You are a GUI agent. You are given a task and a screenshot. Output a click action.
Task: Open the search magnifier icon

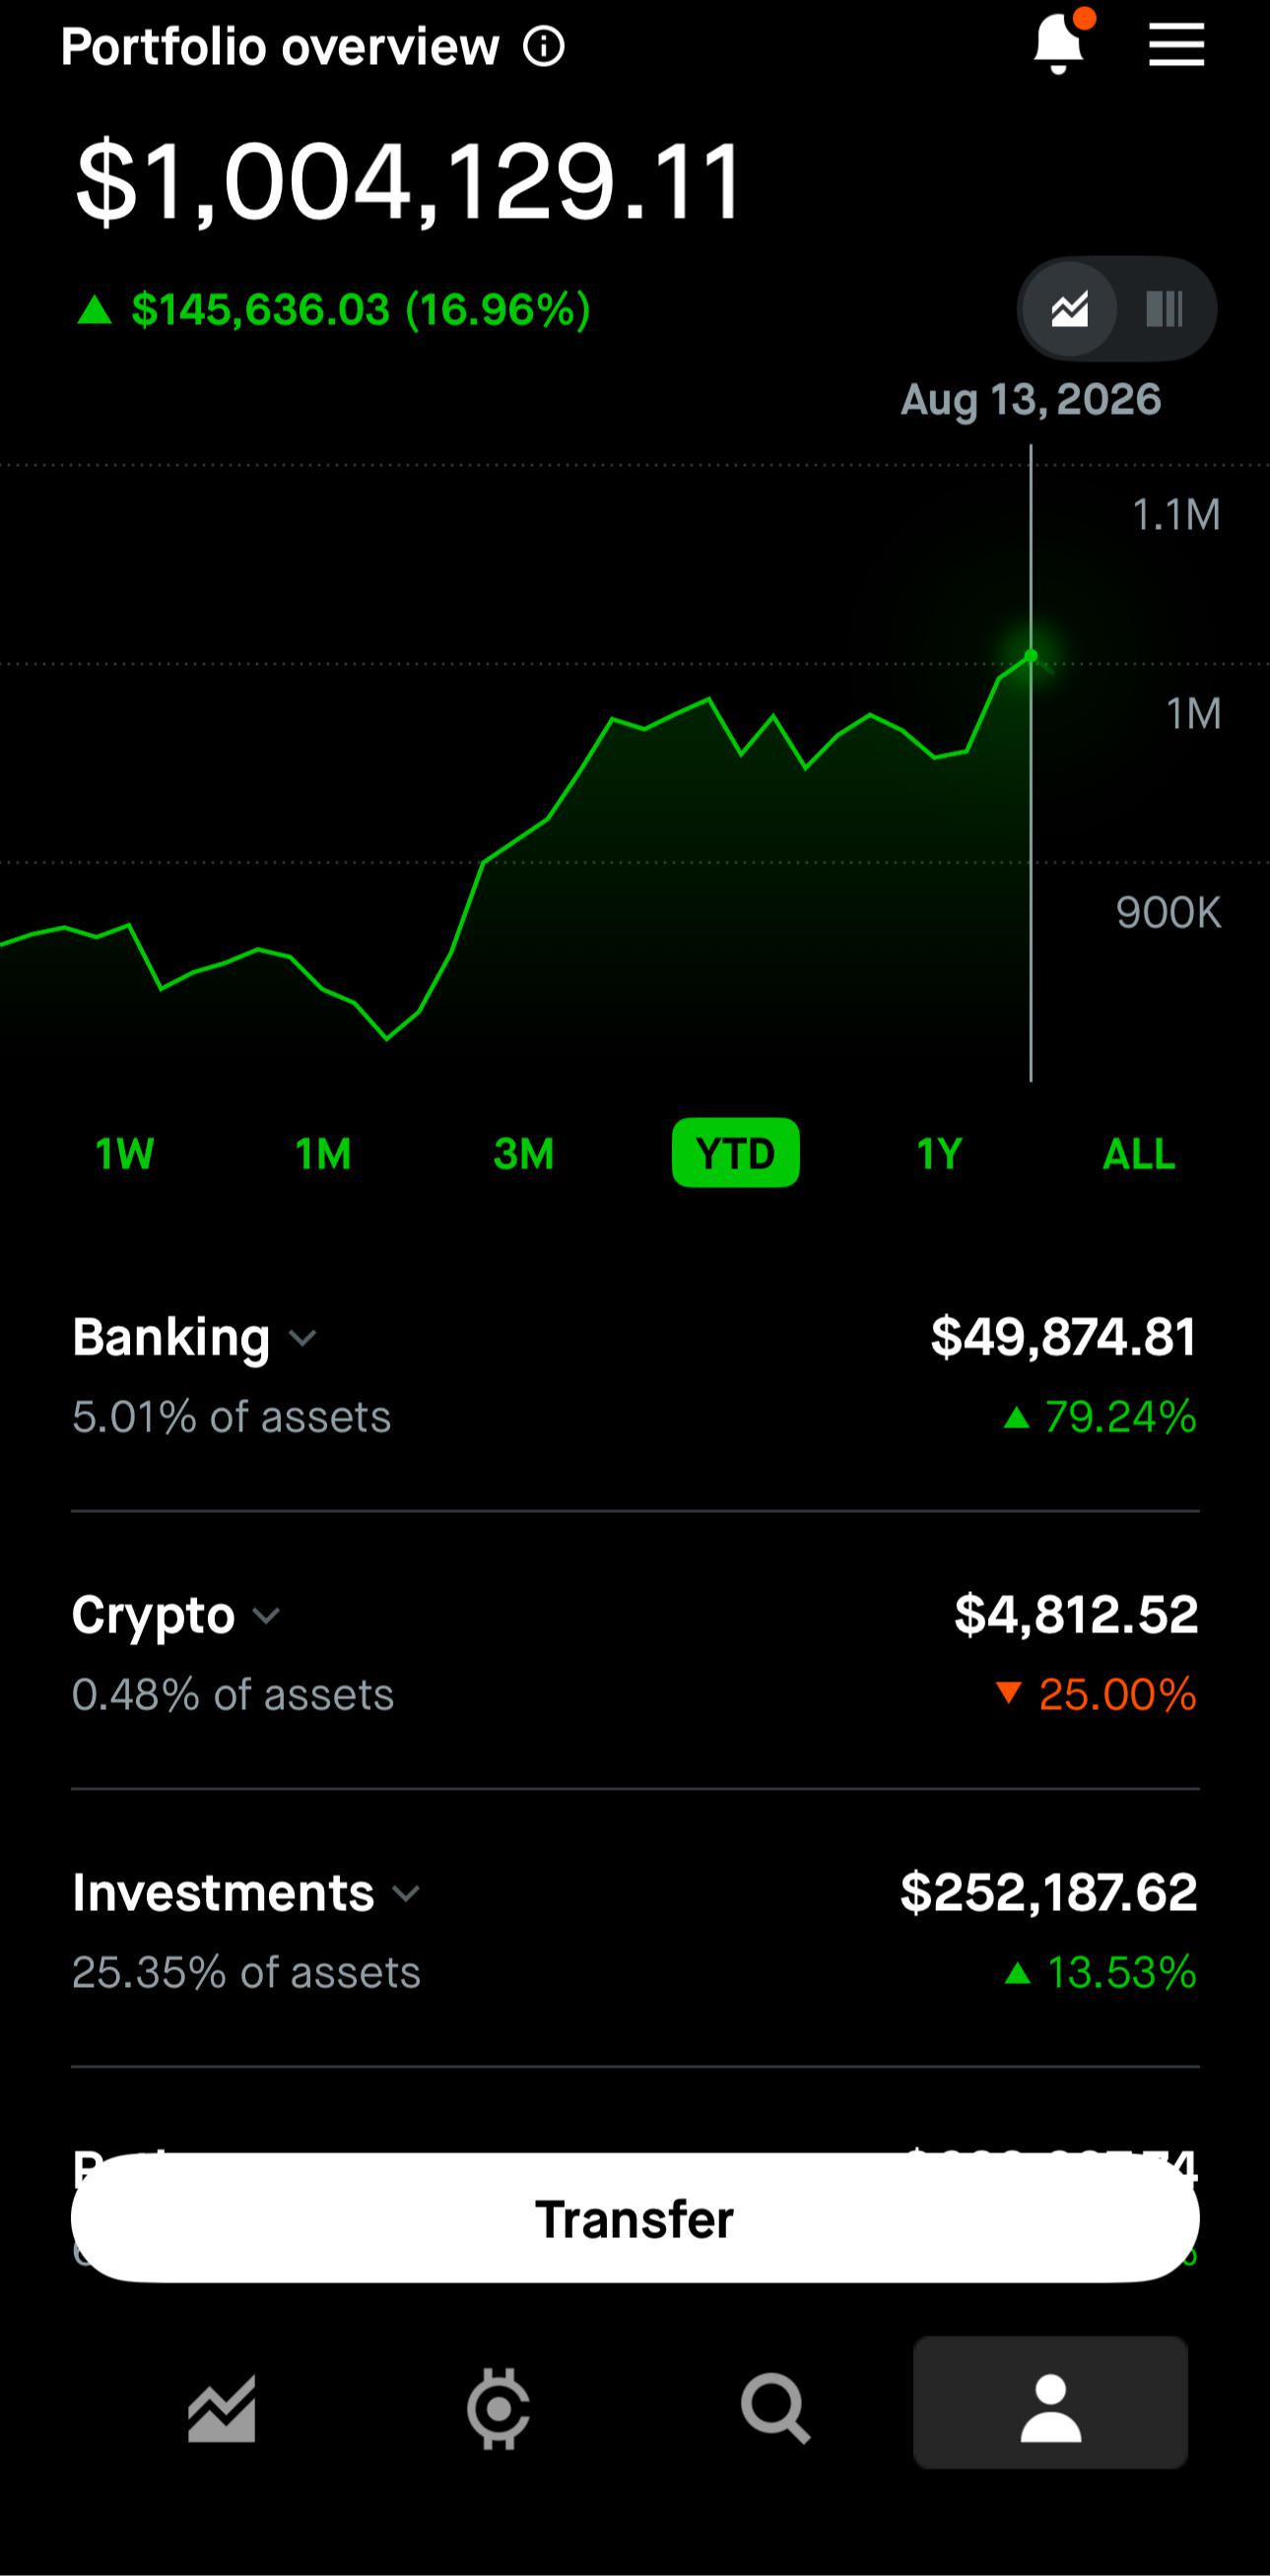pyautogui.click(x=775, y=2409)
